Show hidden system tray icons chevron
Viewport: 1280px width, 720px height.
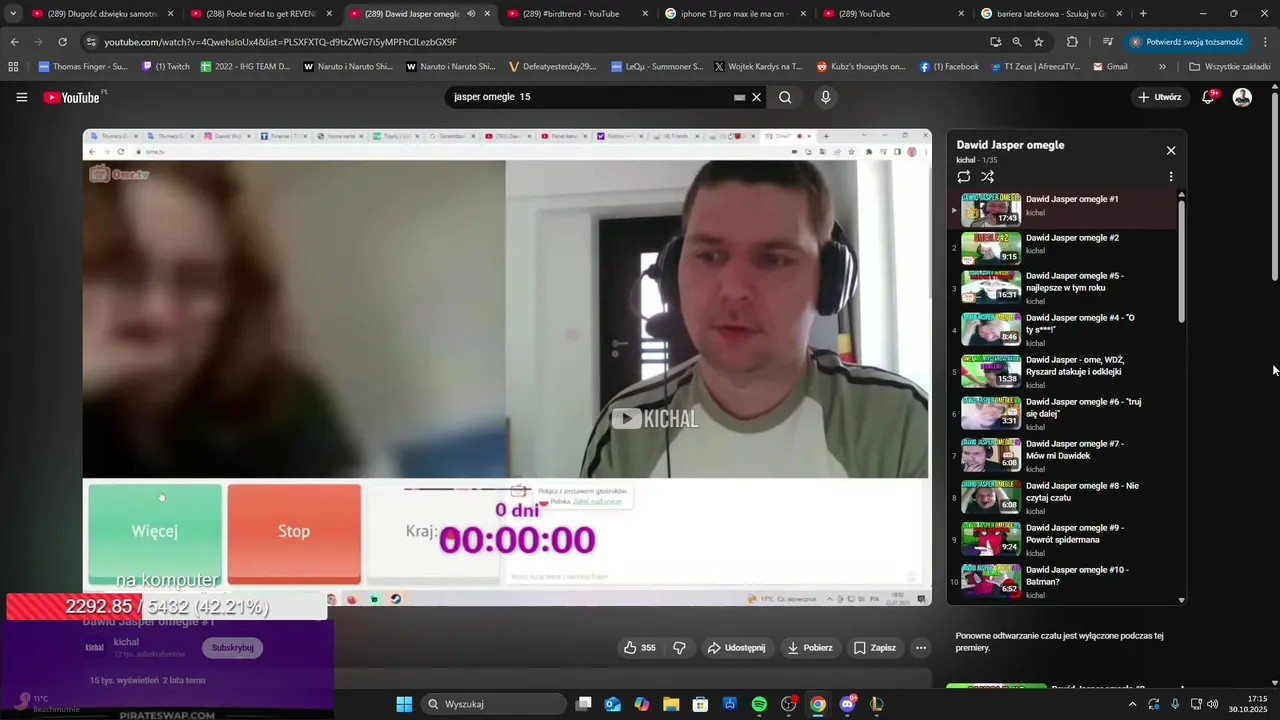1132,704
